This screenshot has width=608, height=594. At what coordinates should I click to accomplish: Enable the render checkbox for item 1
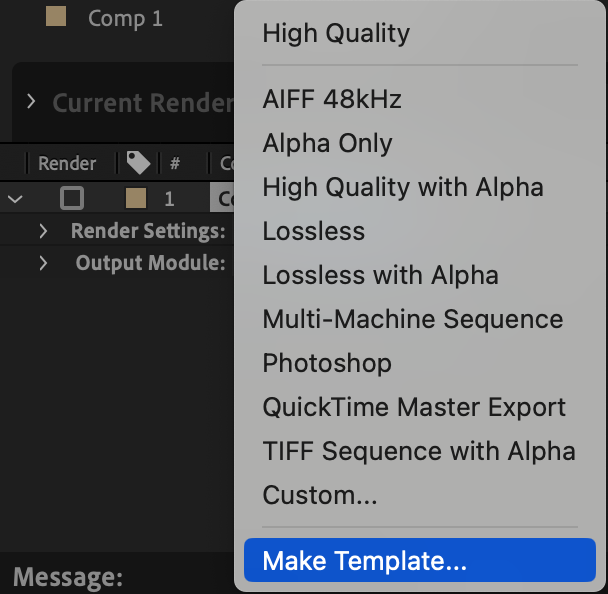[72, 198]
